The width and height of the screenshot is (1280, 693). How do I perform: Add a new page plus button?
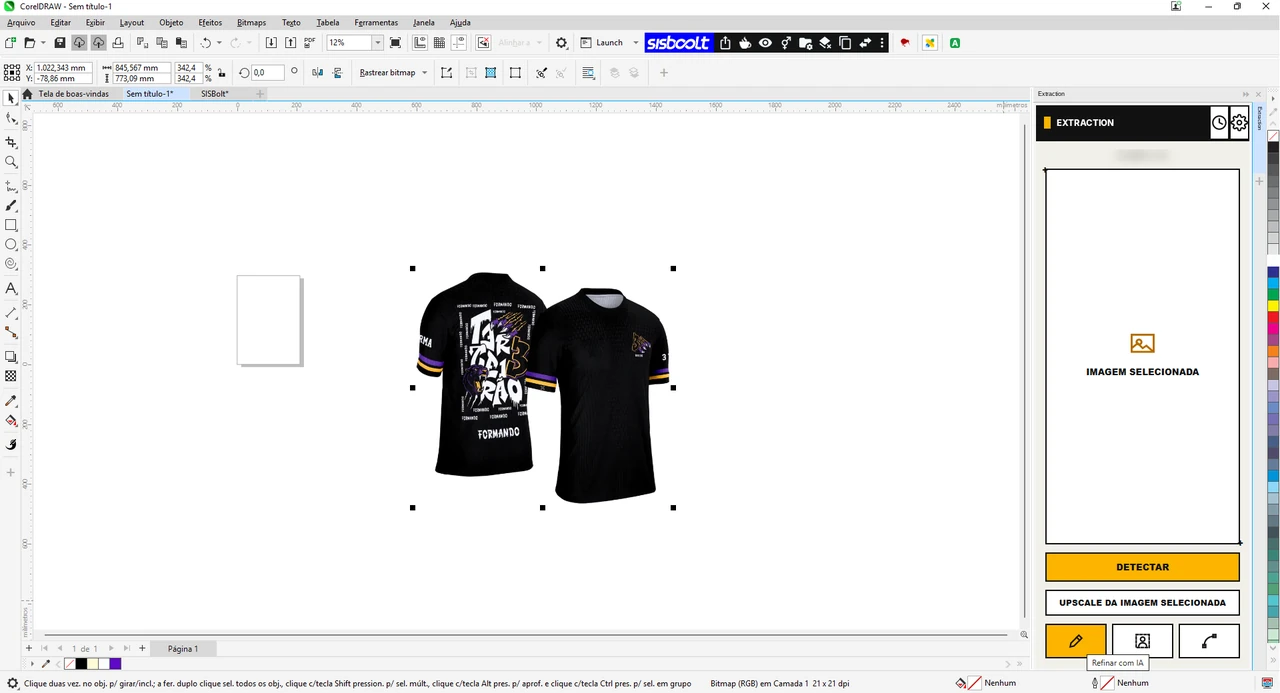[142, 649]
